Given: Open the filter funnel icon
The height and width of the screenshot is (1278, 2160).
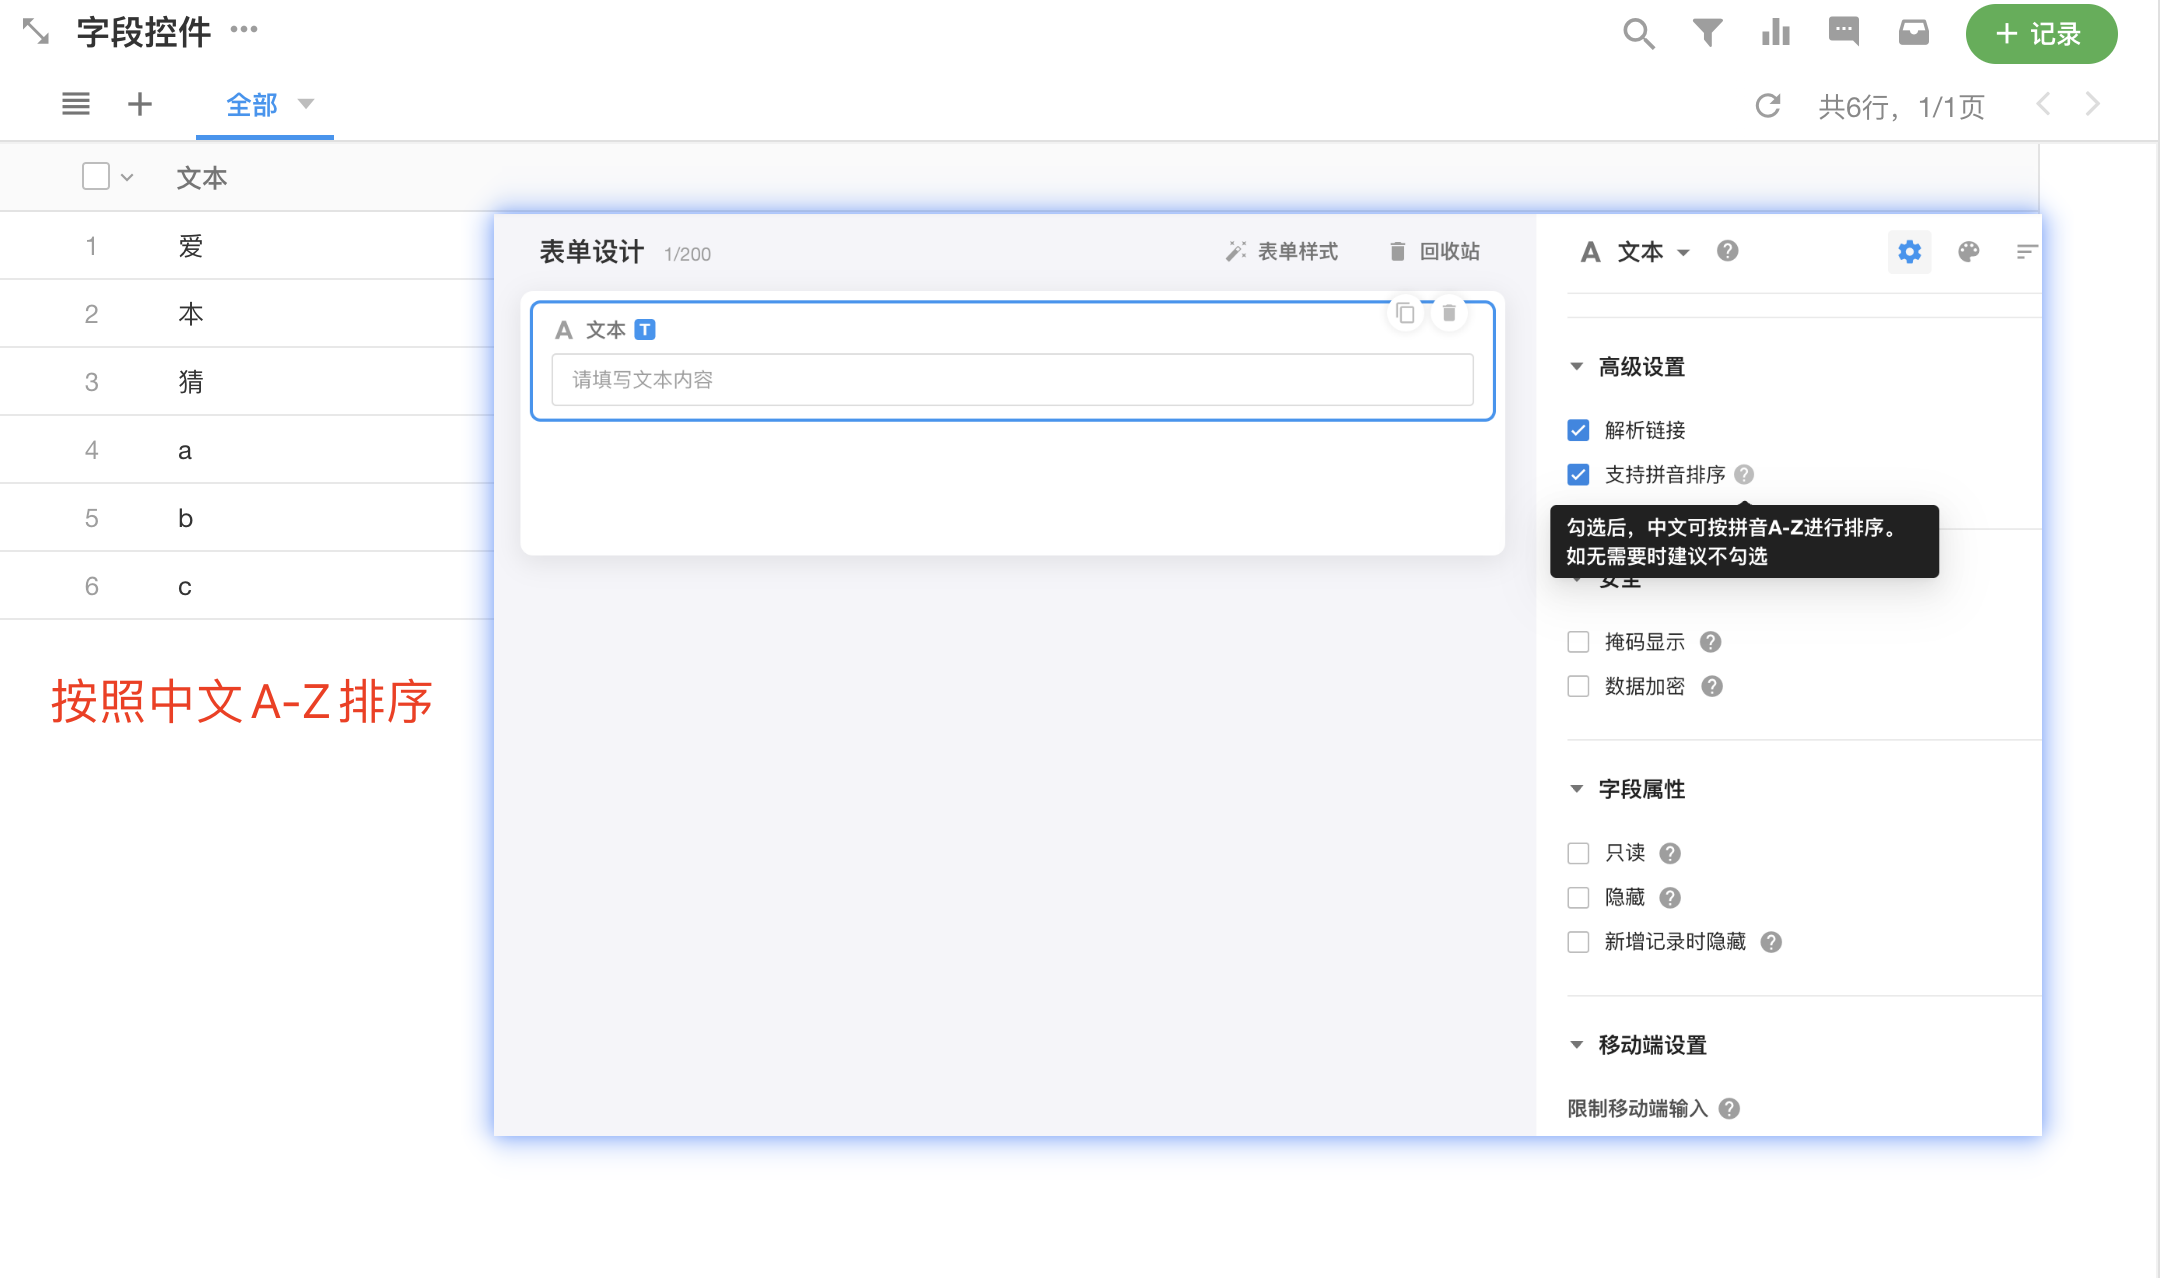Looking at the screenshot, I should click(x=1707, y=33).
